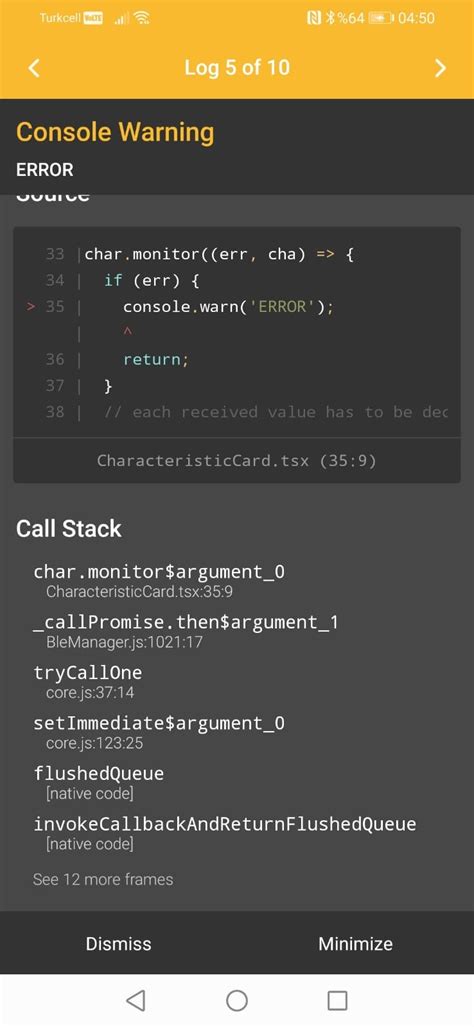
Task: Expand See 12 more frames
Action: point(103,879)
